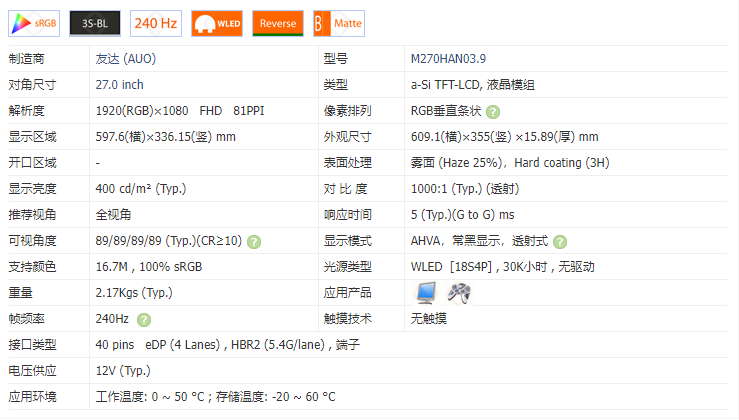Open the manufacturer link 友达 (AUO)
Screen dimensions: 739x420
(x=125, y=59)
